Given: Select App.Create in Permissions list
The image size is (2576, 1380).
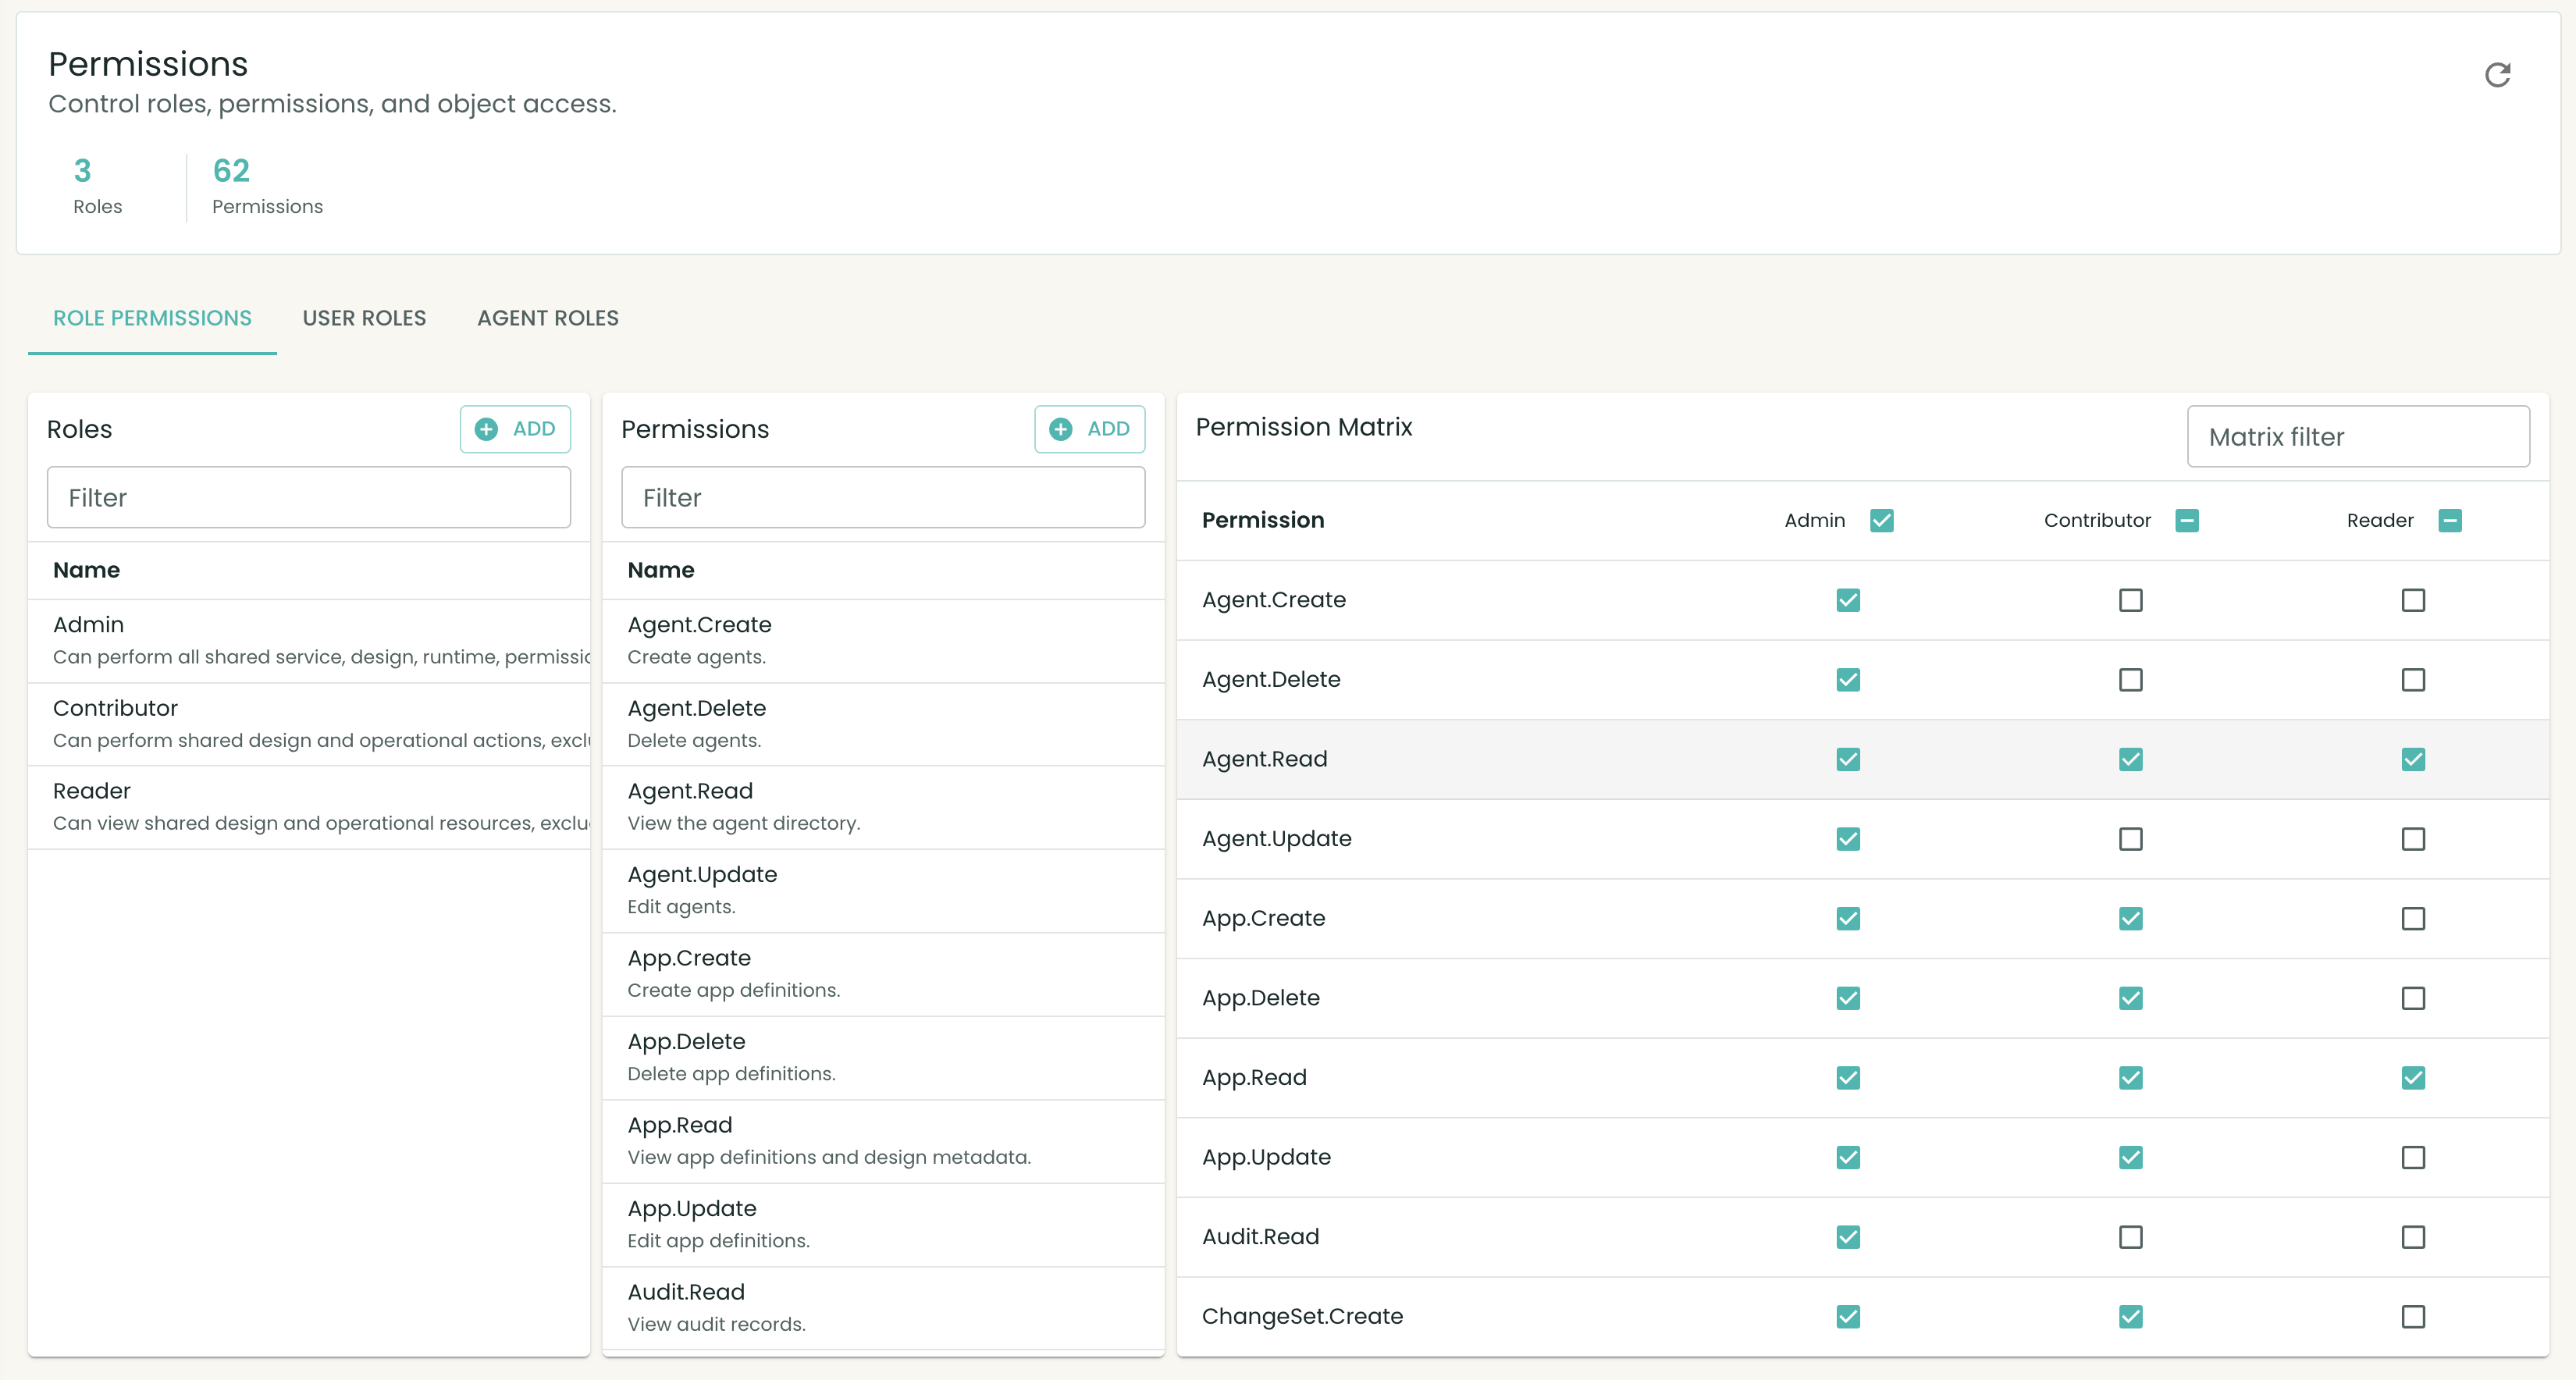Looking at the screenshot, I should tap(883, 975).
